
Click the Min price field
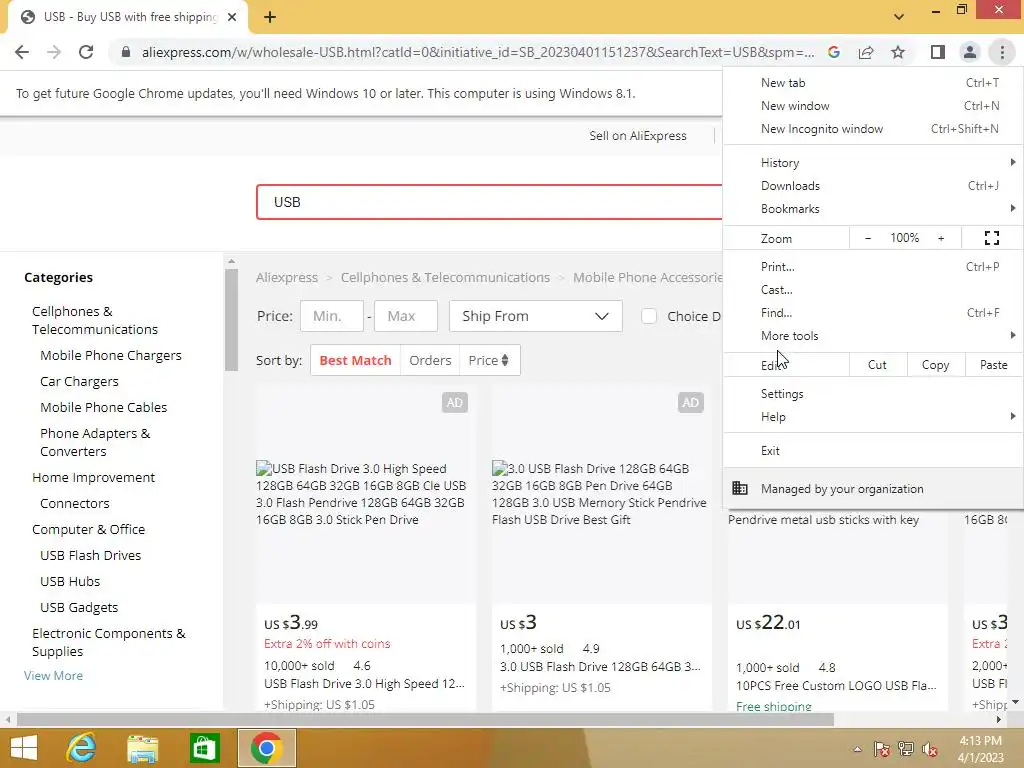click(x=332, y=316)
